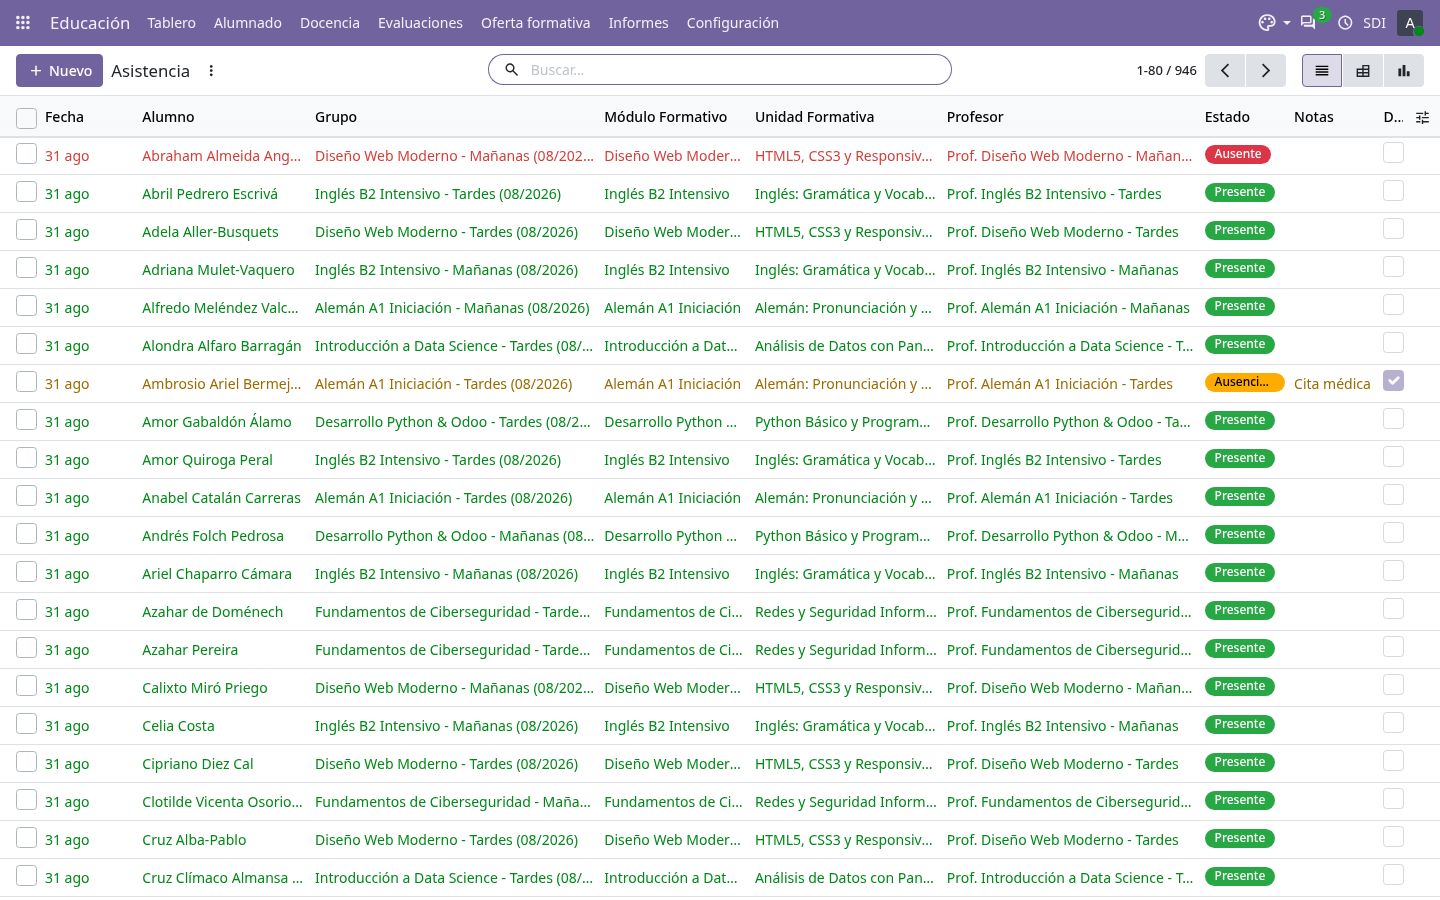This screenshot has height=900, width=1440.
Task: Select the row for Abraham Almeida
Action: point(27,154)
